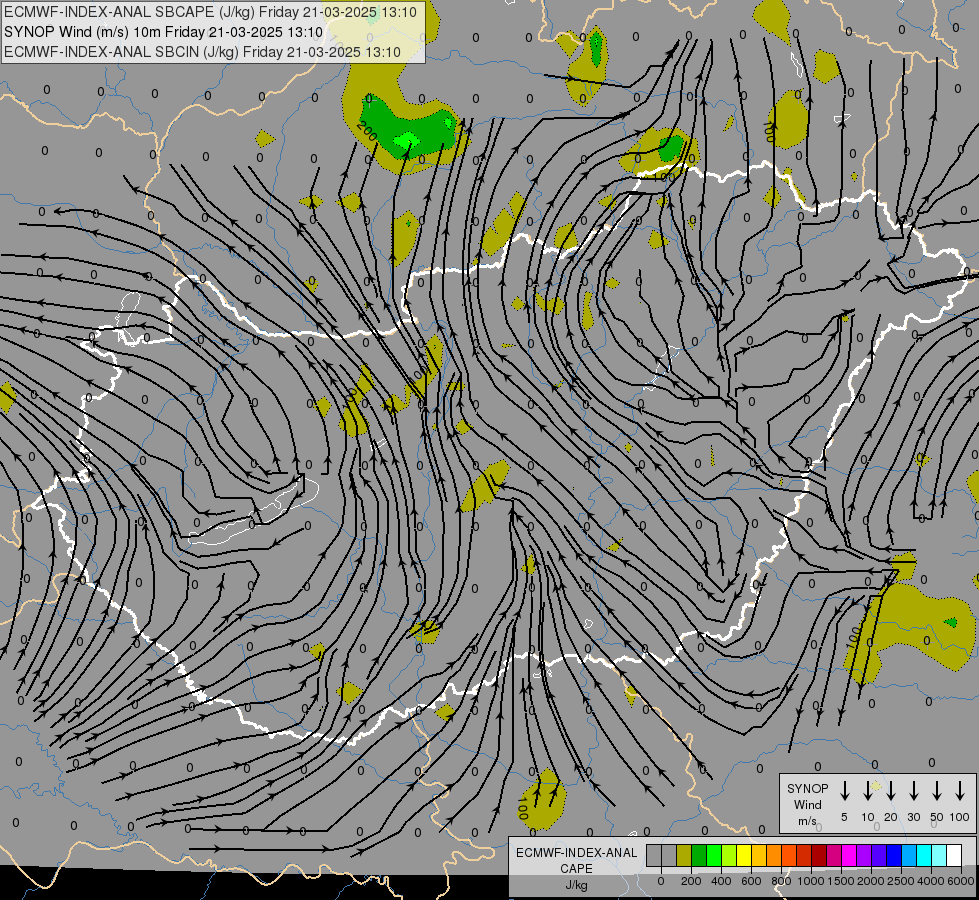Click the 'Wind' word in SYNOP legend
The width and height of the screenshot is (979, 900).
807,804
